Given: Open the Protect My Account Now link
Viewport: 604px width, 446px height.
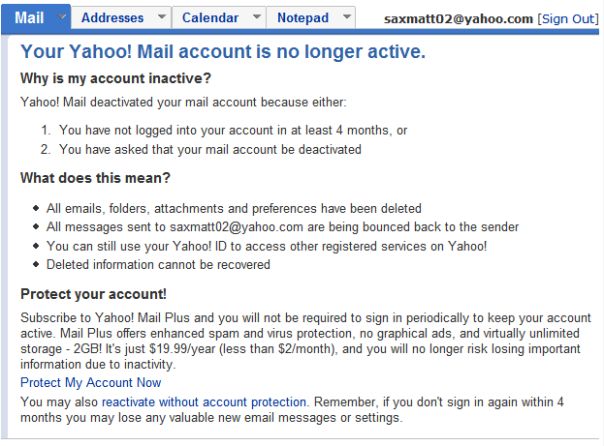Looking at the screenshot, I should coord(91,382).
